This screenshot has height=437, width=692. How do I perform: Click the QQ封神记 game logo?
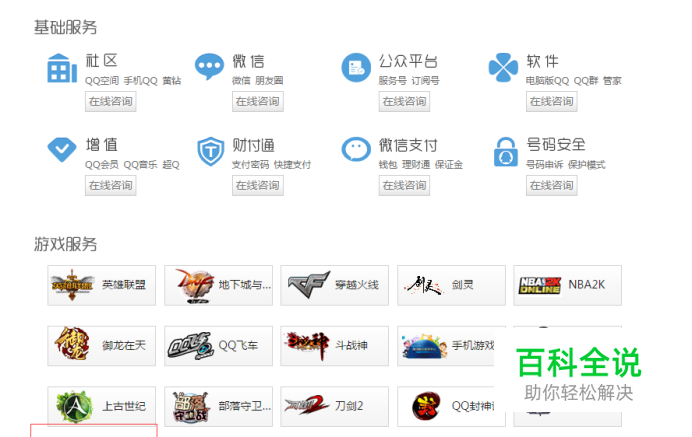click(426, 406)
